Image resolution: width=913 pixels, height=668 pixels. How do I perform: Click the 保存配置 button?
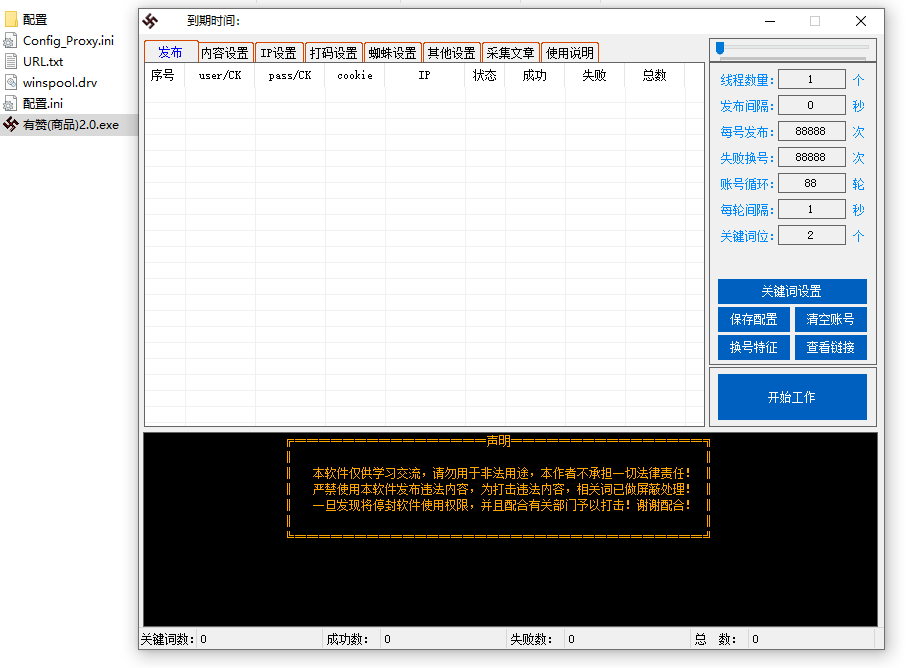pos(753,319)
